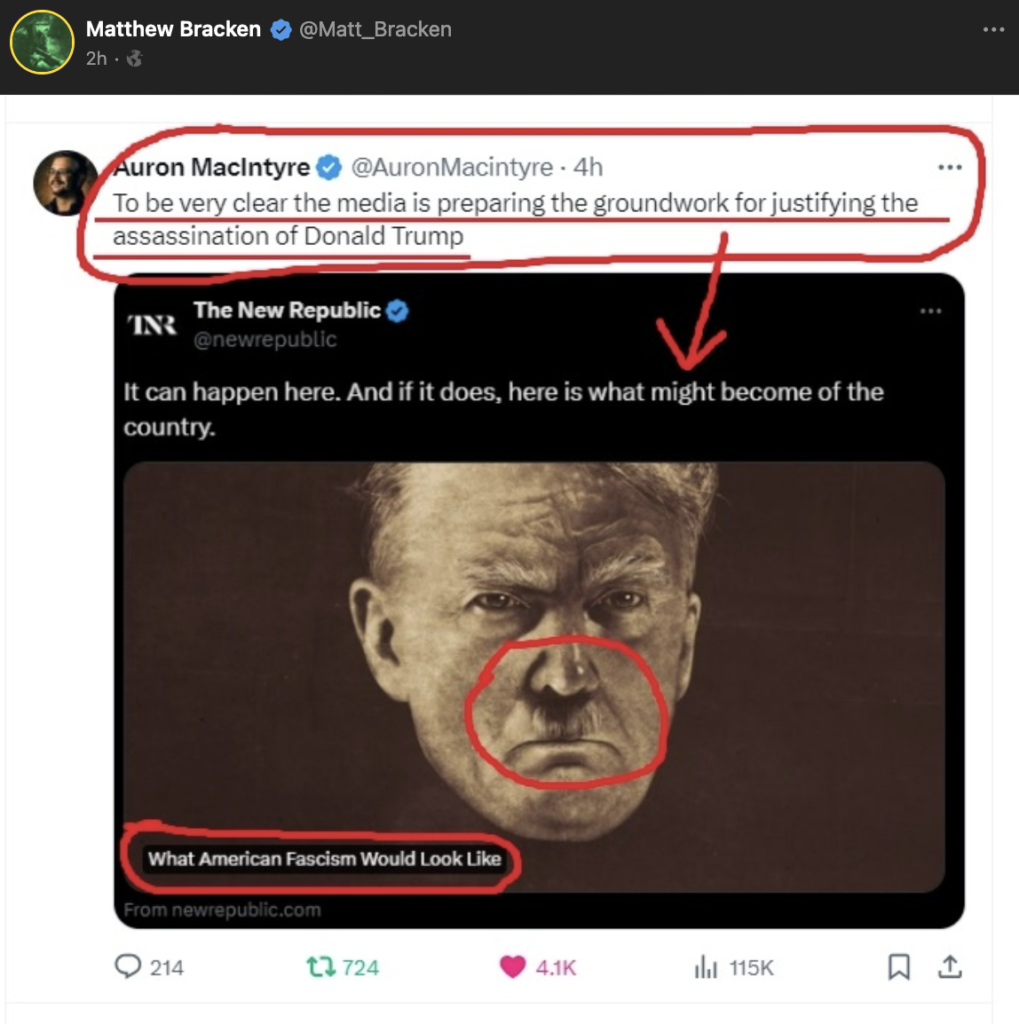This screenshot has height=1024, width=1019.
Task: Click the @newrepublic handle
Action: (x=265, y=339)
